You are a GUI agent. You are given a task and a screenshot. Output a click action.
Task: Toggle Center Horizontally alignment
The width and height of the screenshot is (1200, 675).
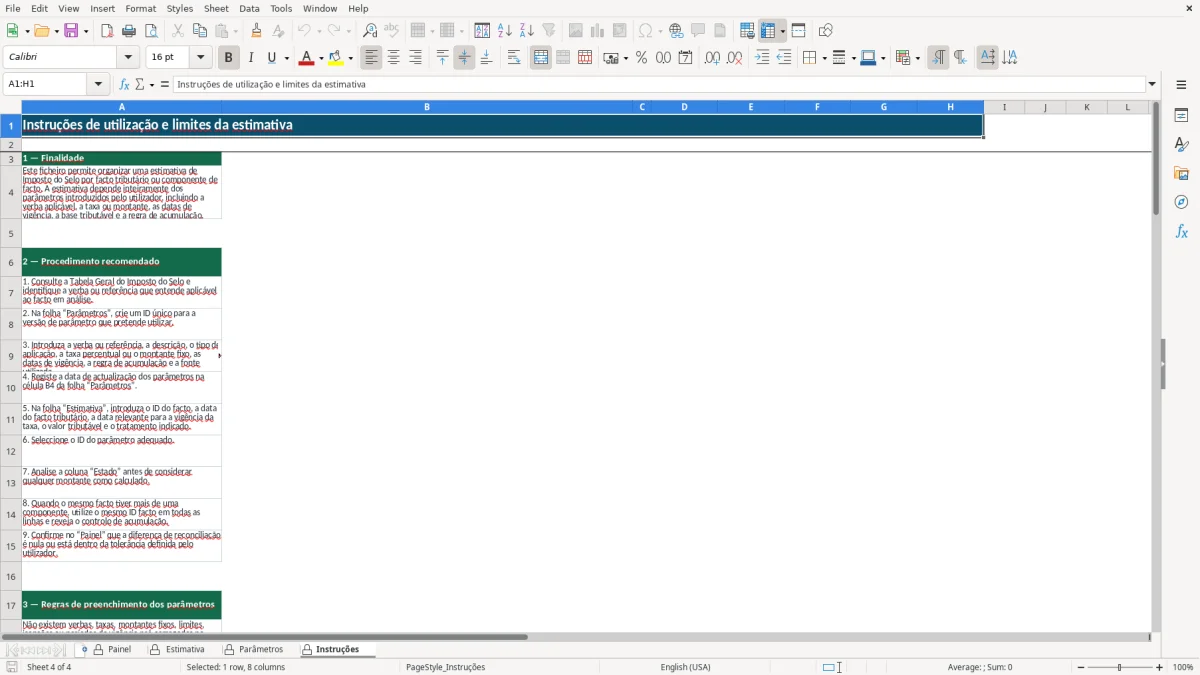pyautogui.click(x=393, y=58)
